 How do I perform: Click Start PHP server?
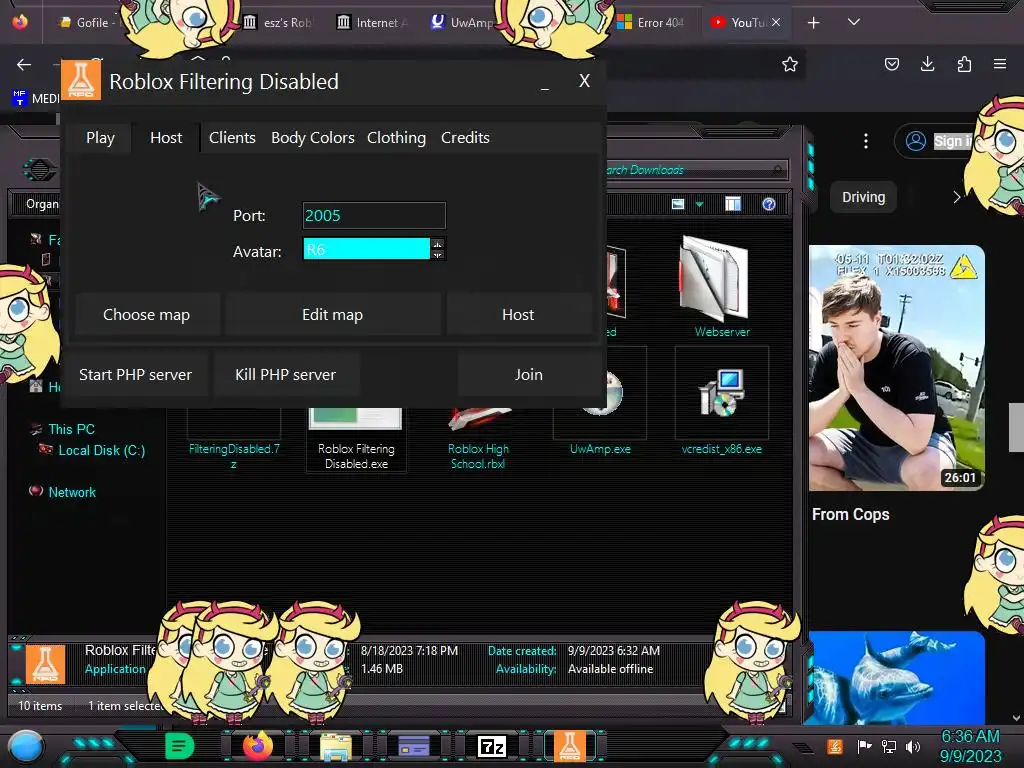click(135, 375)
